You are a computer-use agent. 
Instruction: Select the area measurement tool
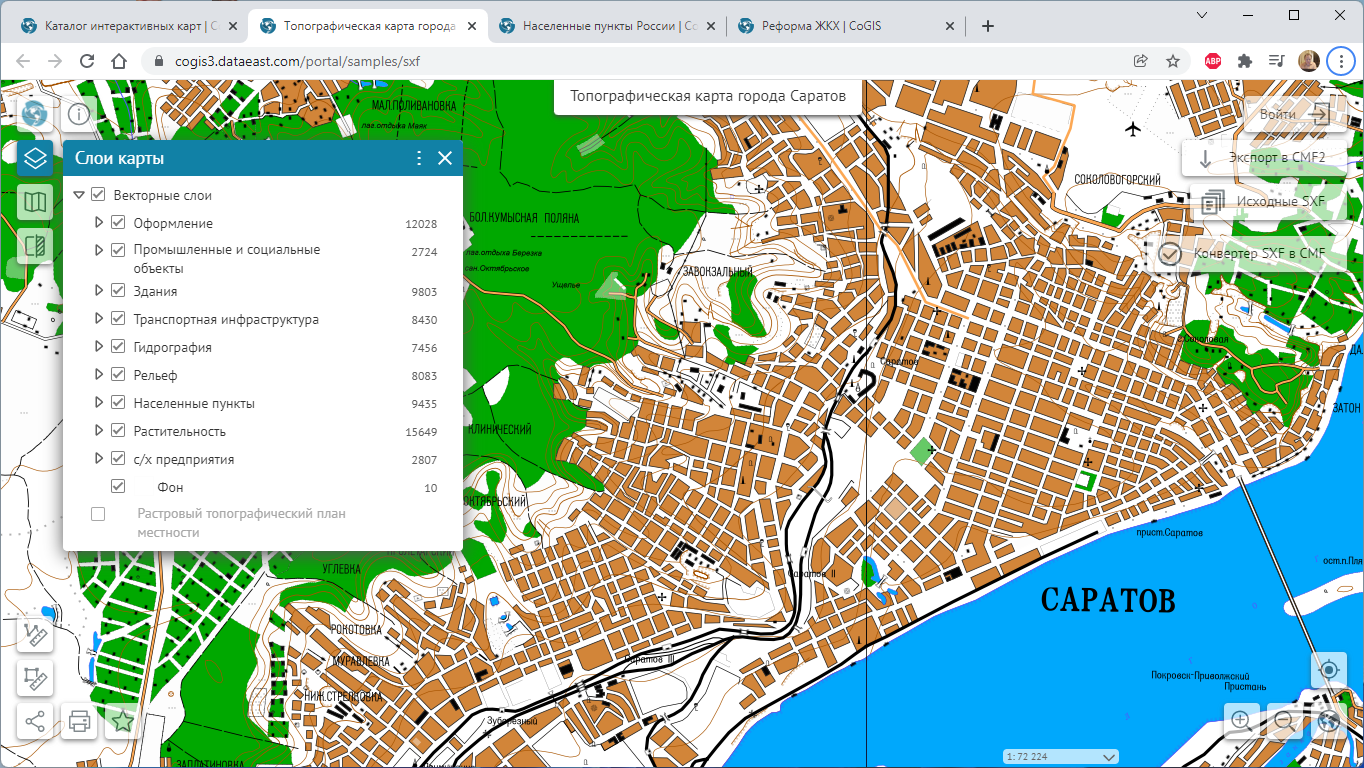[35, 678]
